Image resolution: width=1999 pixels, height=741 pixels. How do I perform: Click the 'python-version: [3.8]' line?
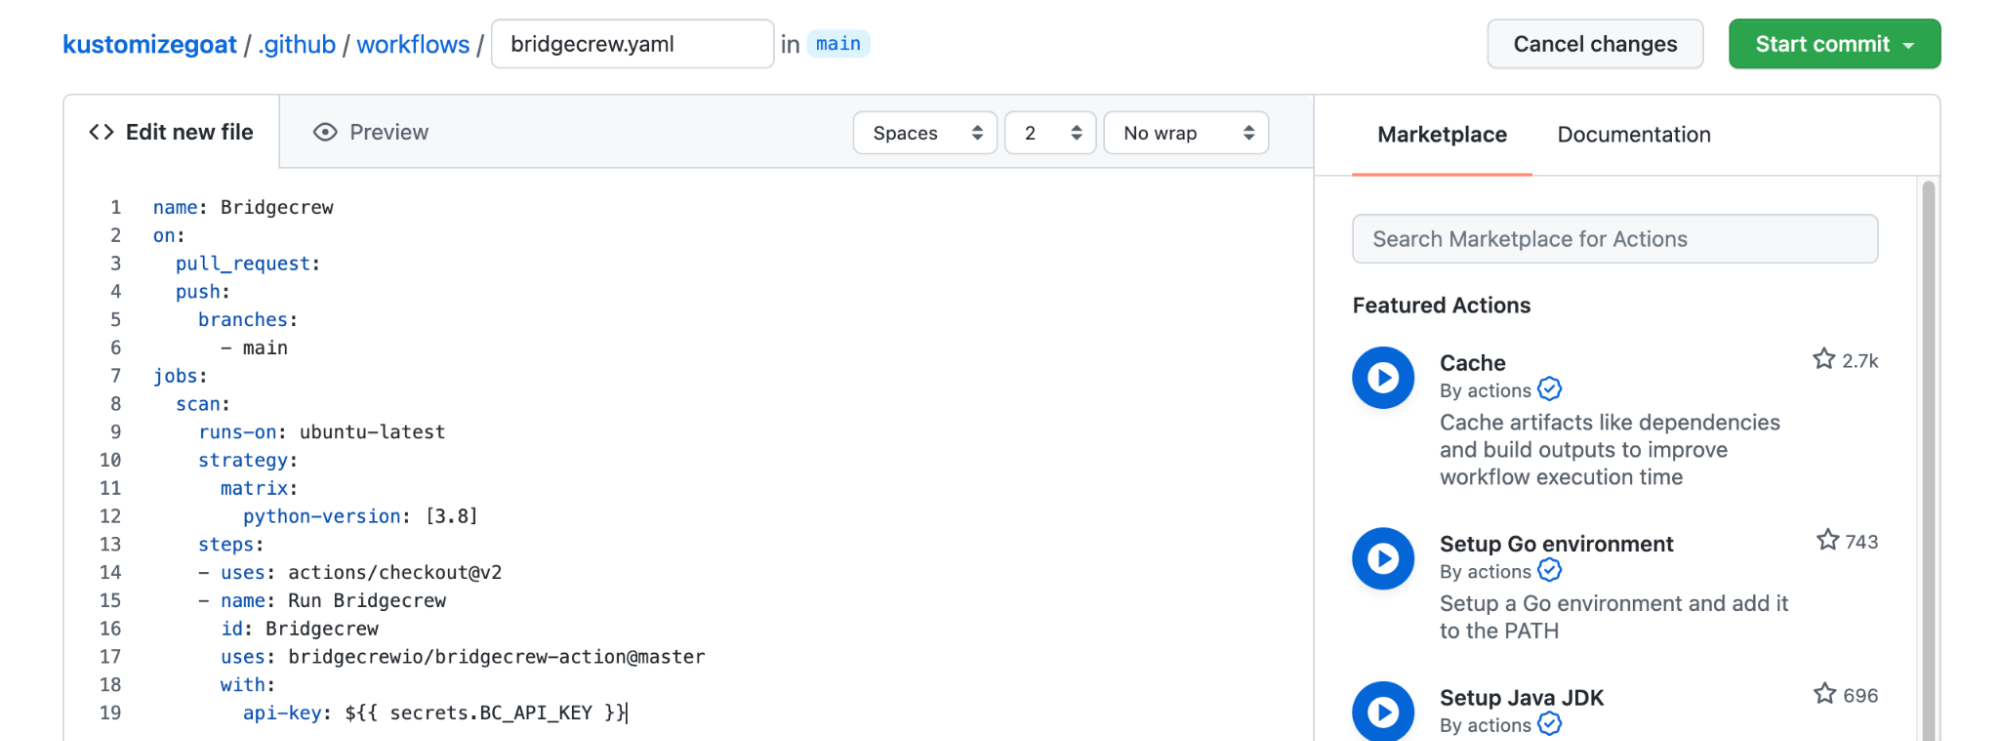(360, 516)
